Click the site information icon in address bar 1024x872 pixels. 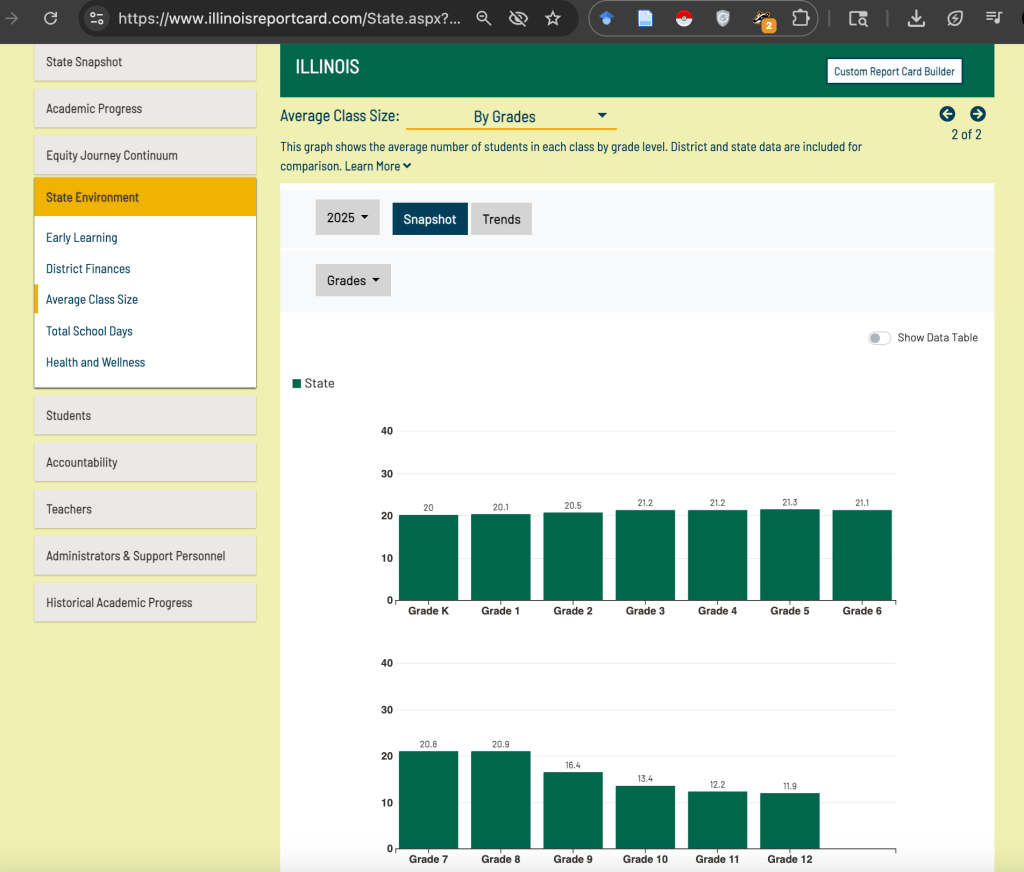click(x=96, y=18)
